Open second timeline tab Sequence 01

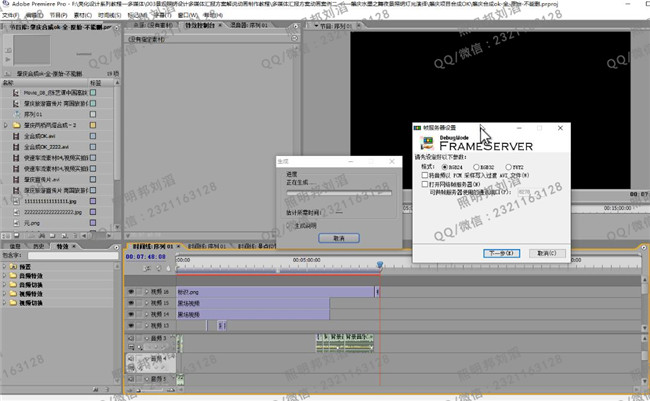tap(207, 246)
